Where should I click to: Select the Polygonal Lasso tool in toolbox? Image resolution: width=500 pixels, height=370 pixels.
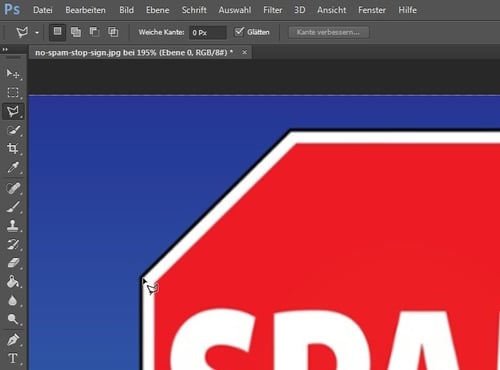pyautogui.click(x=13, y=111)
